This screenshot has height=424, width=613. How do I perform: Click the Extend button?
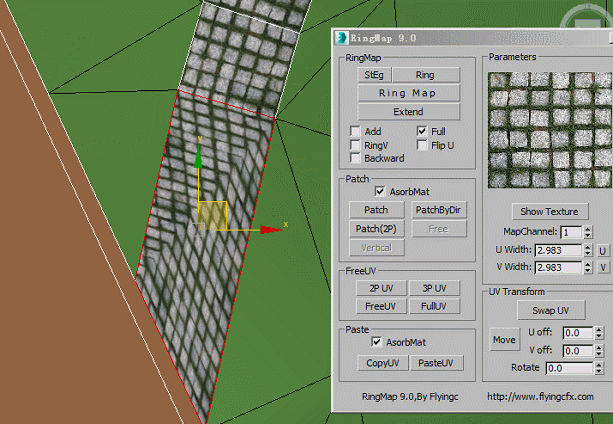tap(408, 112)
